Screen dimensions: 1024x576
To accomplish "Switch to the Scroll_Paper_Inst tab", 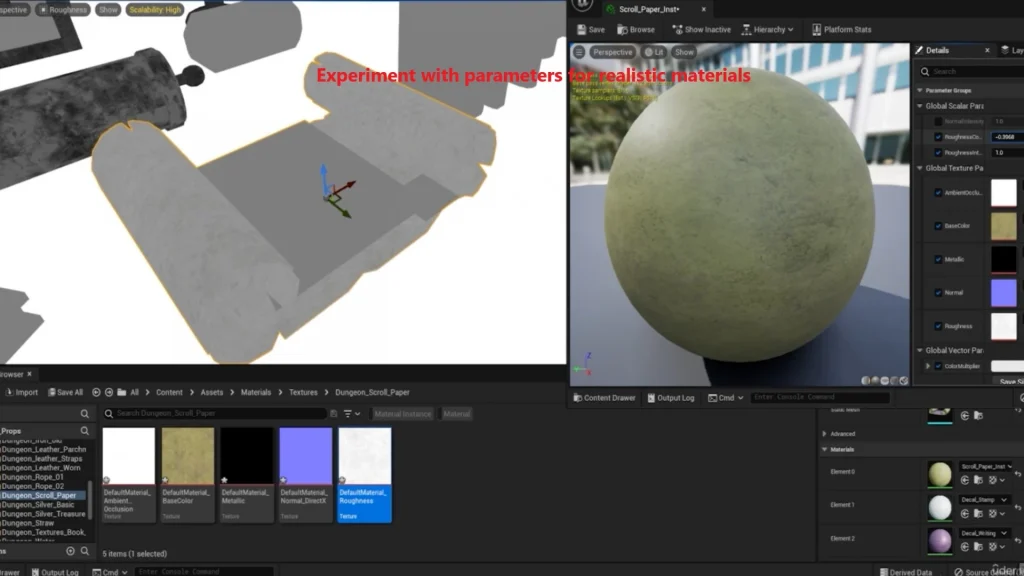I will coord(649,9).
